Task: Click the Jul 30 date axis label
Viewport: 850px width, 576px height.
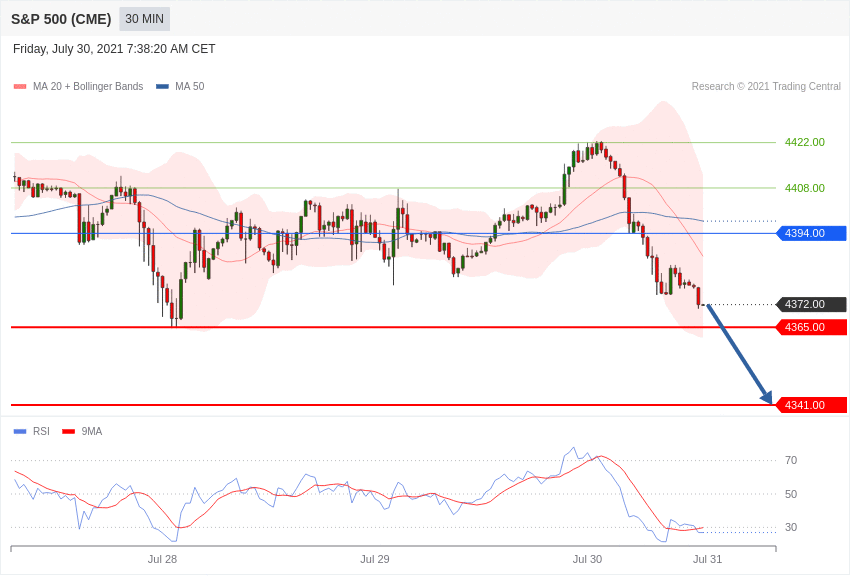Action: [587, 559]
